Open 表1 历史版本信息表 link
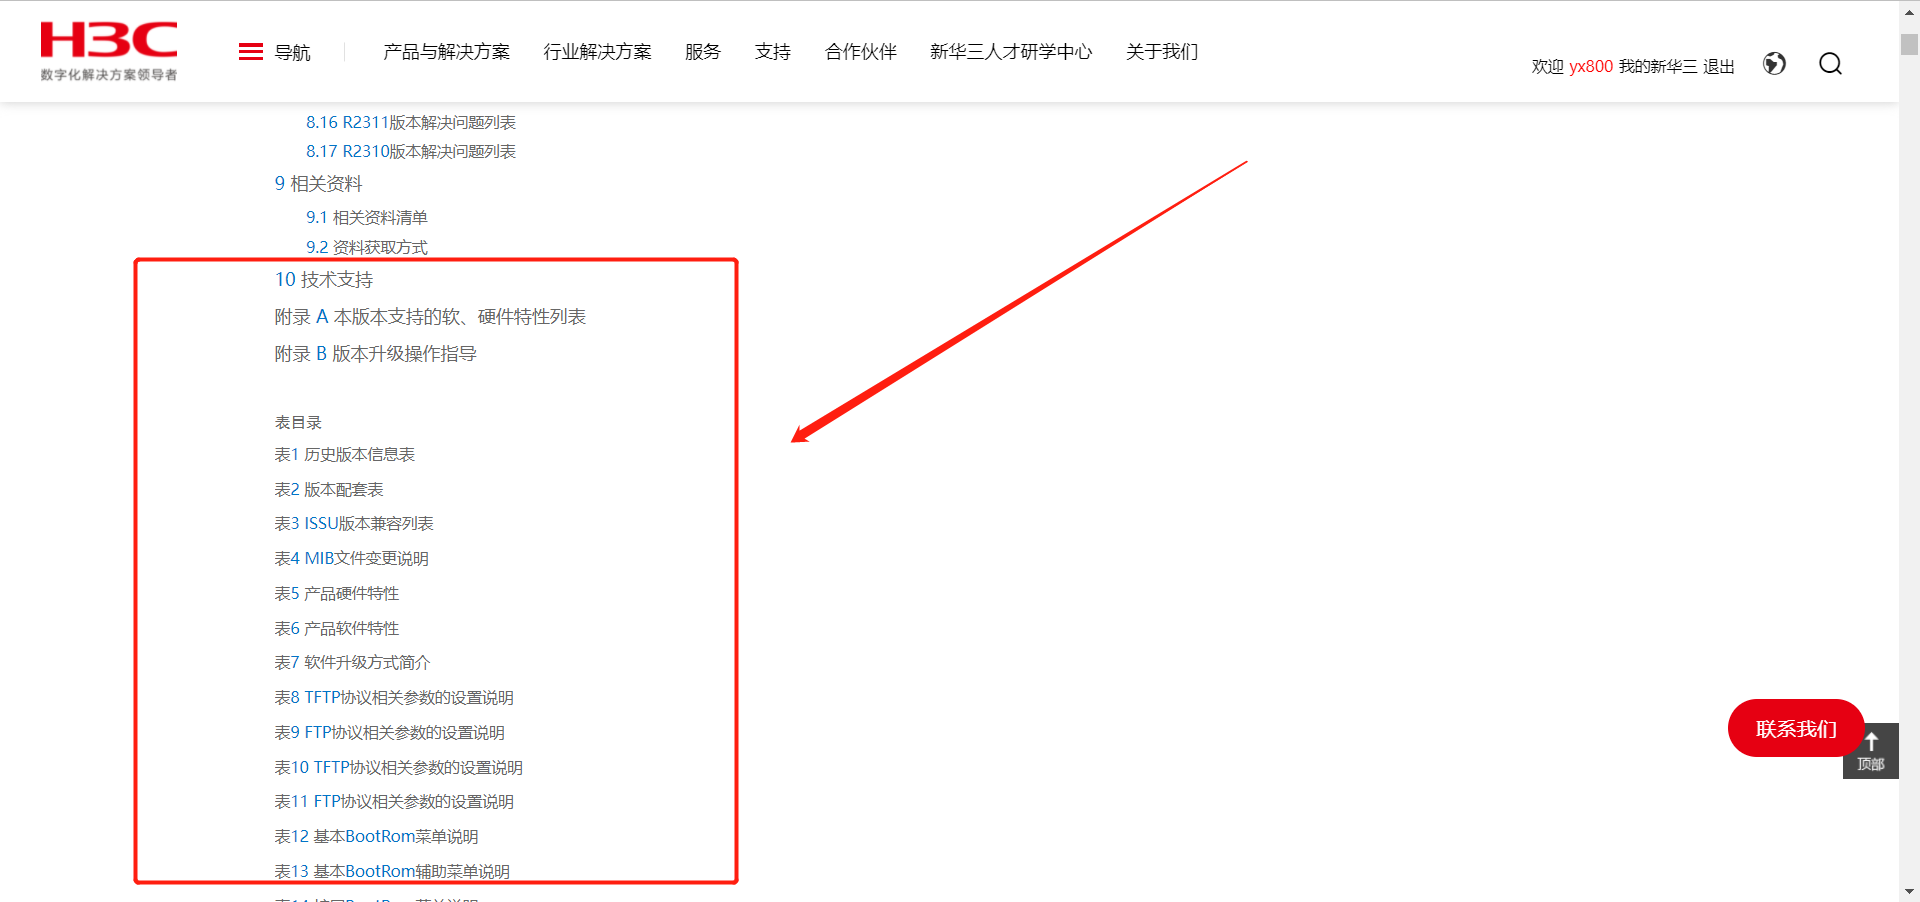The height and width of the screenshot is (902, 1920). [x=345, y=454]
